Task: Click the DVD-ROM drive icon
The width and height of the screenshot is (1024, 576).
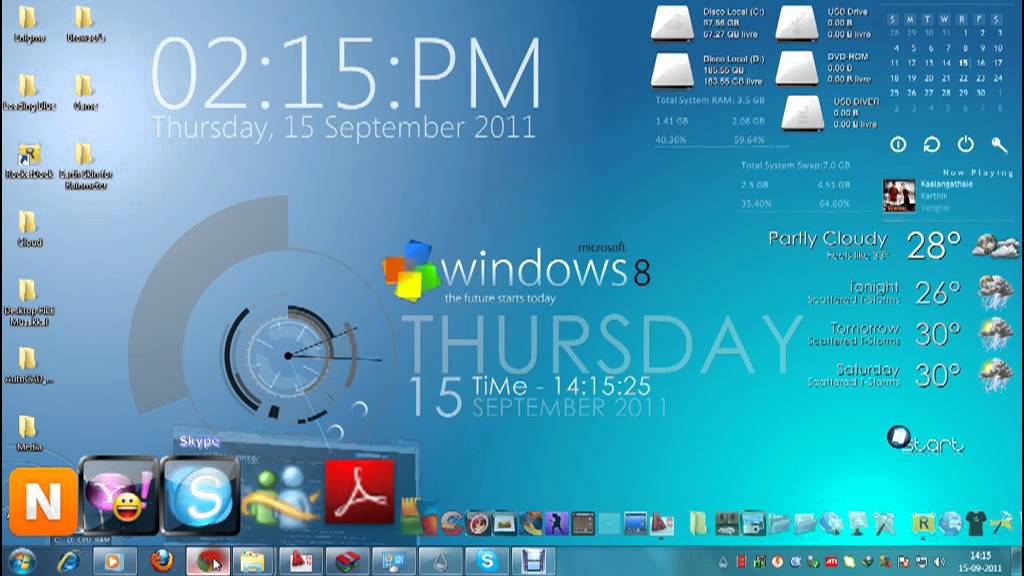Action: click(797, 68)
